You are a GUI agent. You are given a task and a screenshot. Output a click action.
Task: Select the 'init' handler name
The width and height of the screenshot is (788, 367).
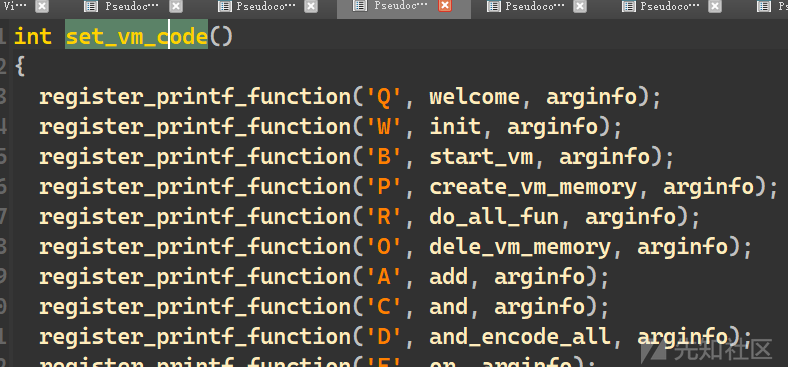(x=455, y=127)
